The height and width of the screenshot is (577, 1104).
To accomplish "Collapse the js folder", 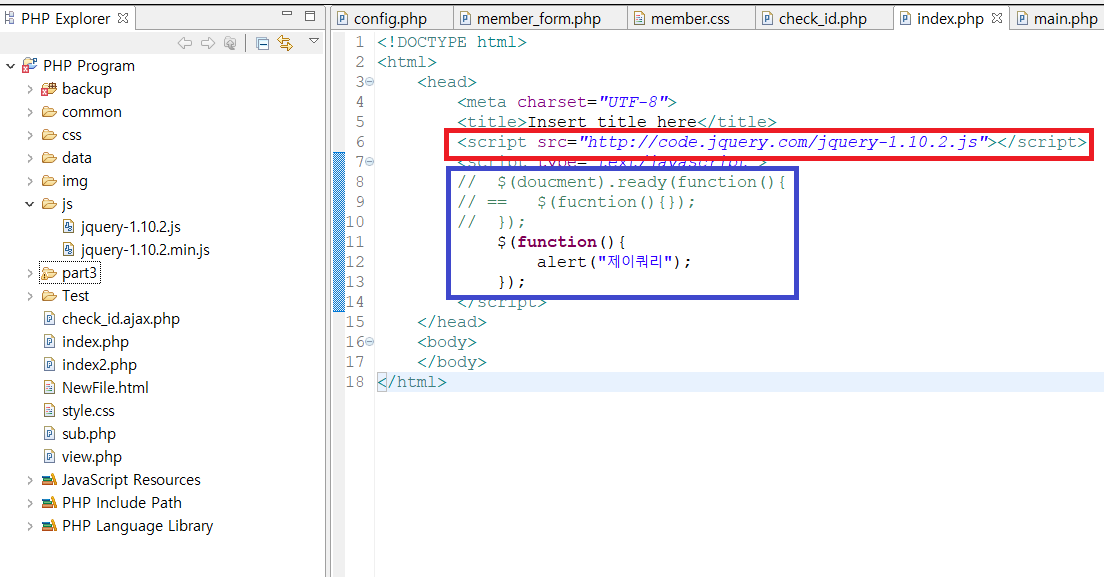I will (30, 204).
